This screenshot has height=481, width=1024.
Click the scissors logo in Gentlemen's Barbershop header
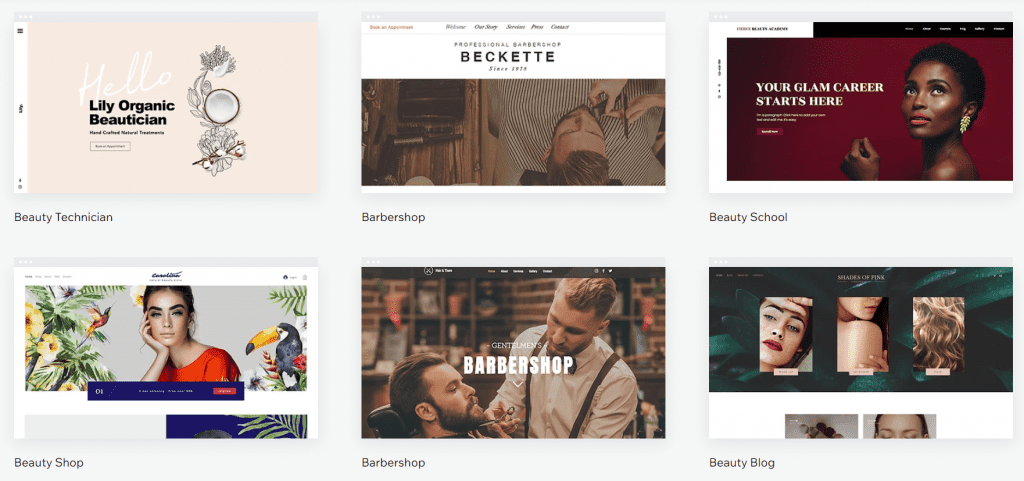428,270
